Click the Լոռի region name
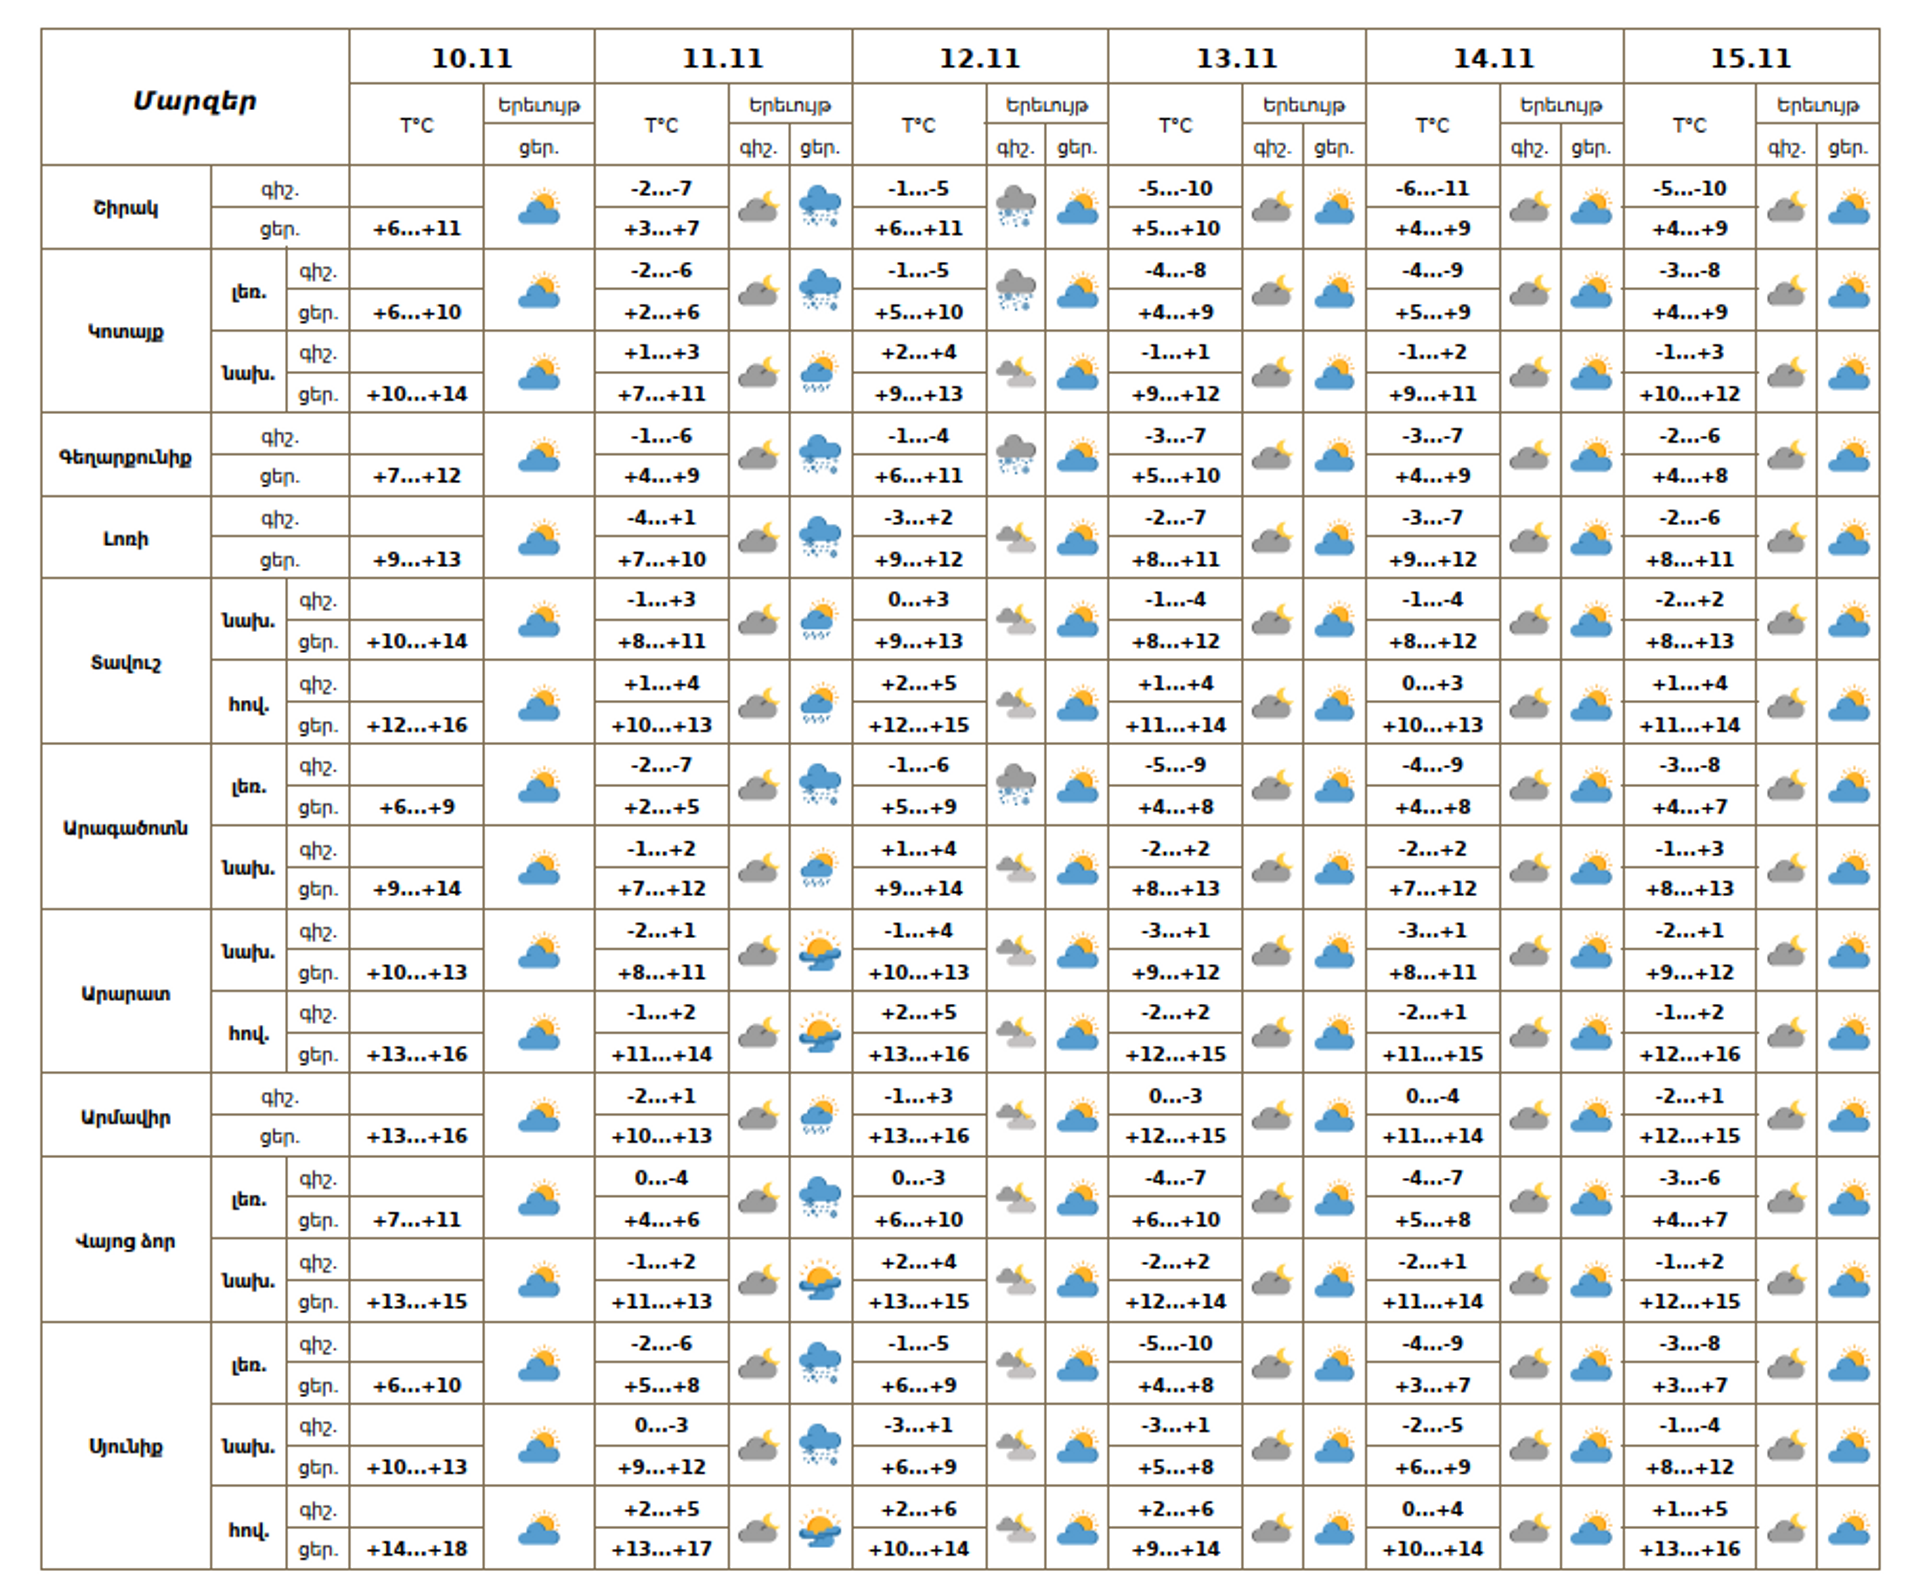 point(126,539)
